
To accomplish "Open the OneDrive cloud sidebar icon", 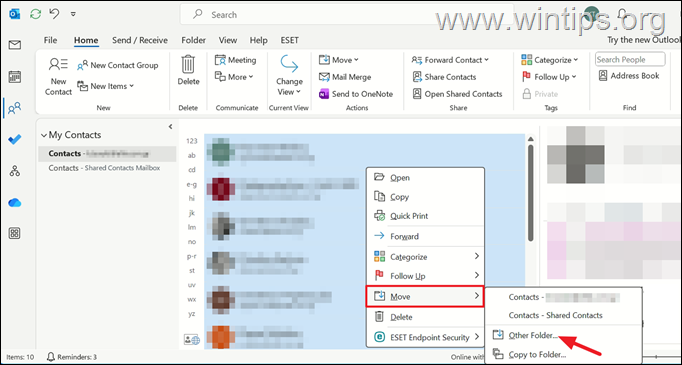I will pos(15,203).
